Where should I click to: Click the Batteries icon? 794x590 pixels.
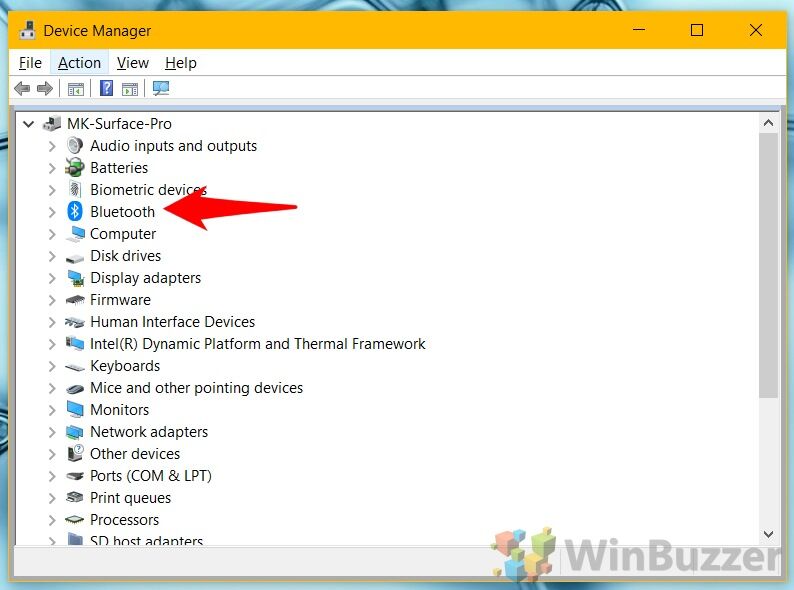pyautogui.click(x=75, y=168)
